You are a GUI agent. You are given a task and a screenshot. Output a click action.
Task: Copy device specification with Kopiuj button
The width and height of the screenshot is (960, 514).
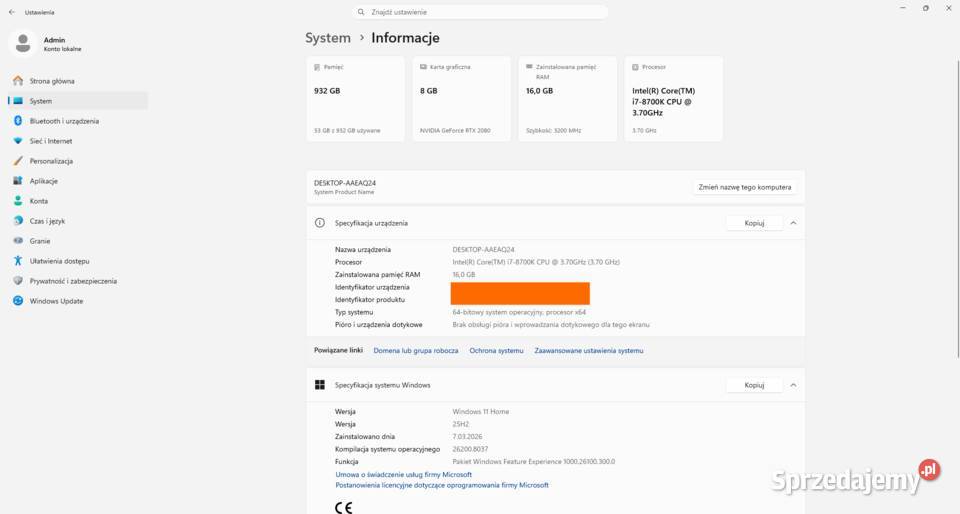point(754,223)
